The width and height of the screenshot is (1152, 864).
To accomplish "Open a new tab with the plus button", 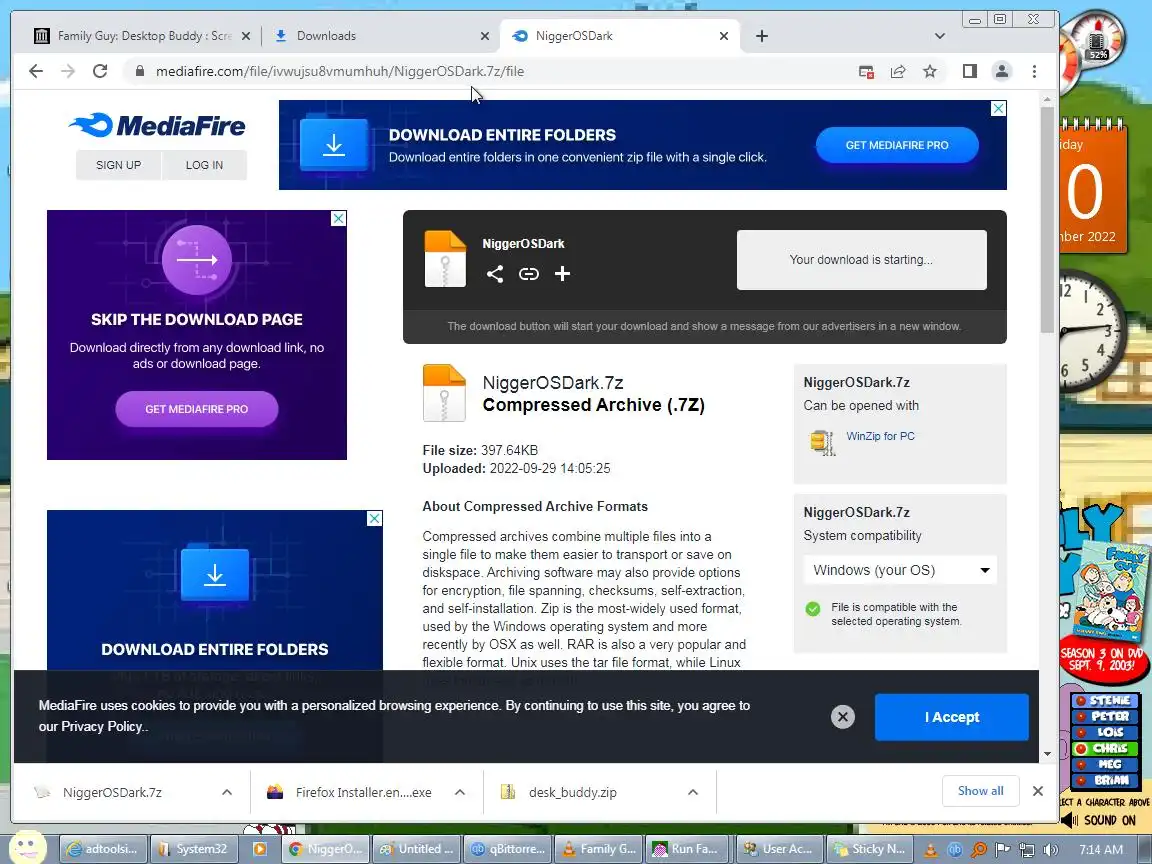I will (x=762, y=36).
